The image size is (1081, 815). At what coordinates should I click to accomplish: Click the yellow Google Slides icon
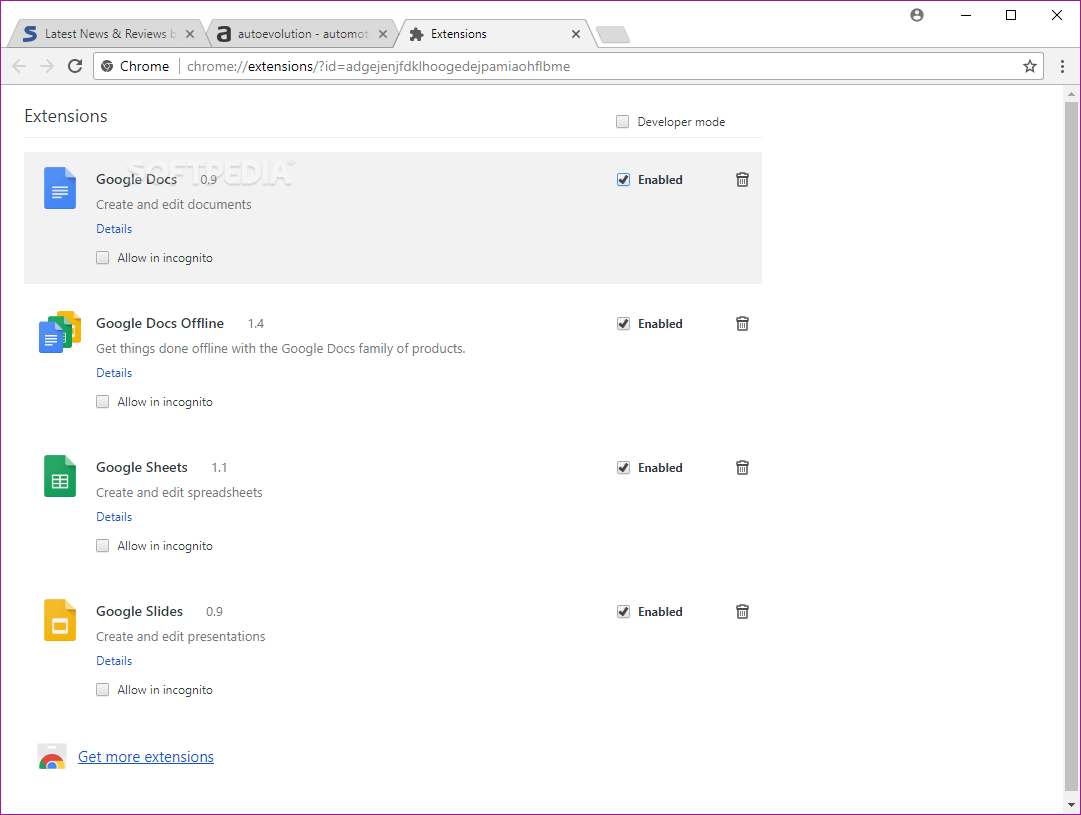click(x=60, y=620)
